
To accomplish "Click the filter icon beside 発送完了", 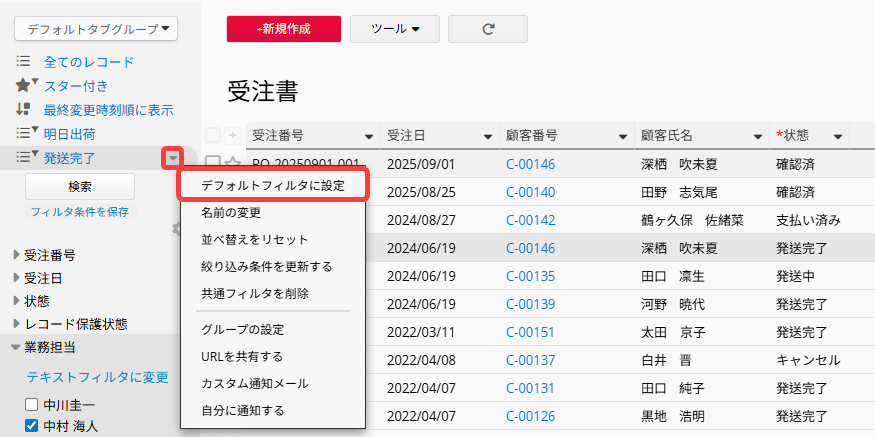I will tap(24, 156).
